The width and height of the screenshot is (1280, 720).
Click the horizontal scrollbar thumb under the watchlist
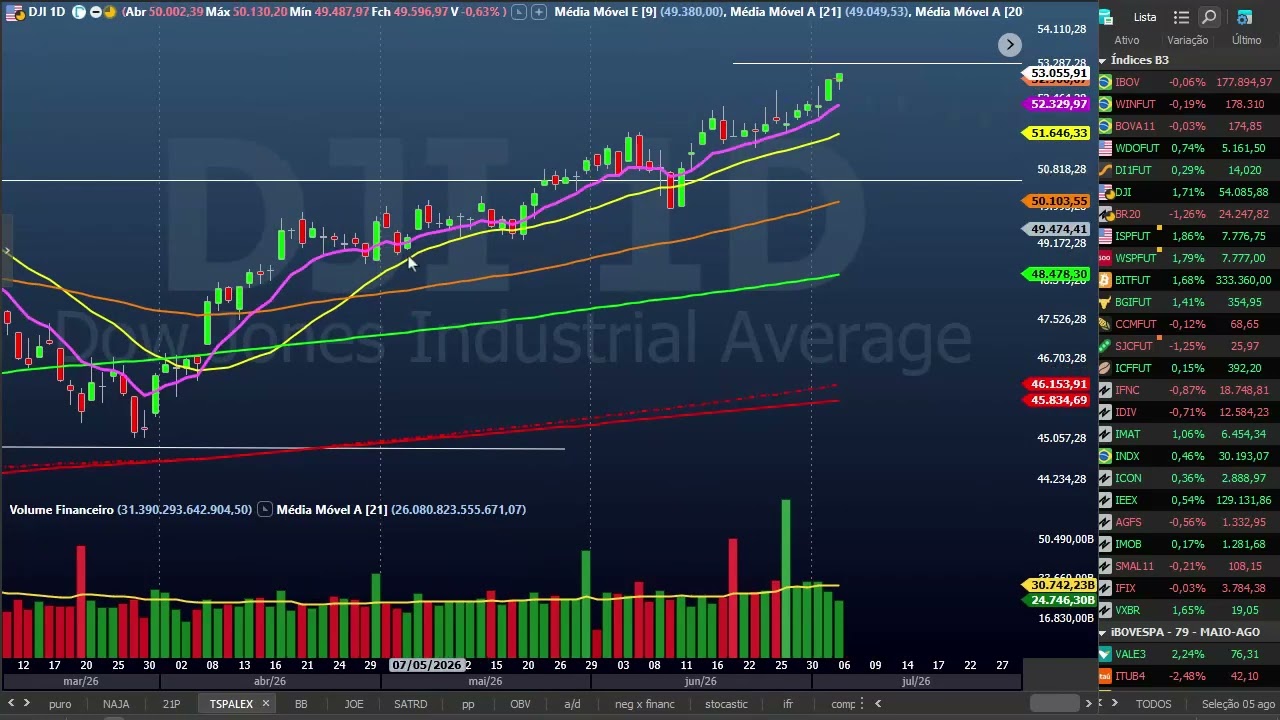(1054, 704)
